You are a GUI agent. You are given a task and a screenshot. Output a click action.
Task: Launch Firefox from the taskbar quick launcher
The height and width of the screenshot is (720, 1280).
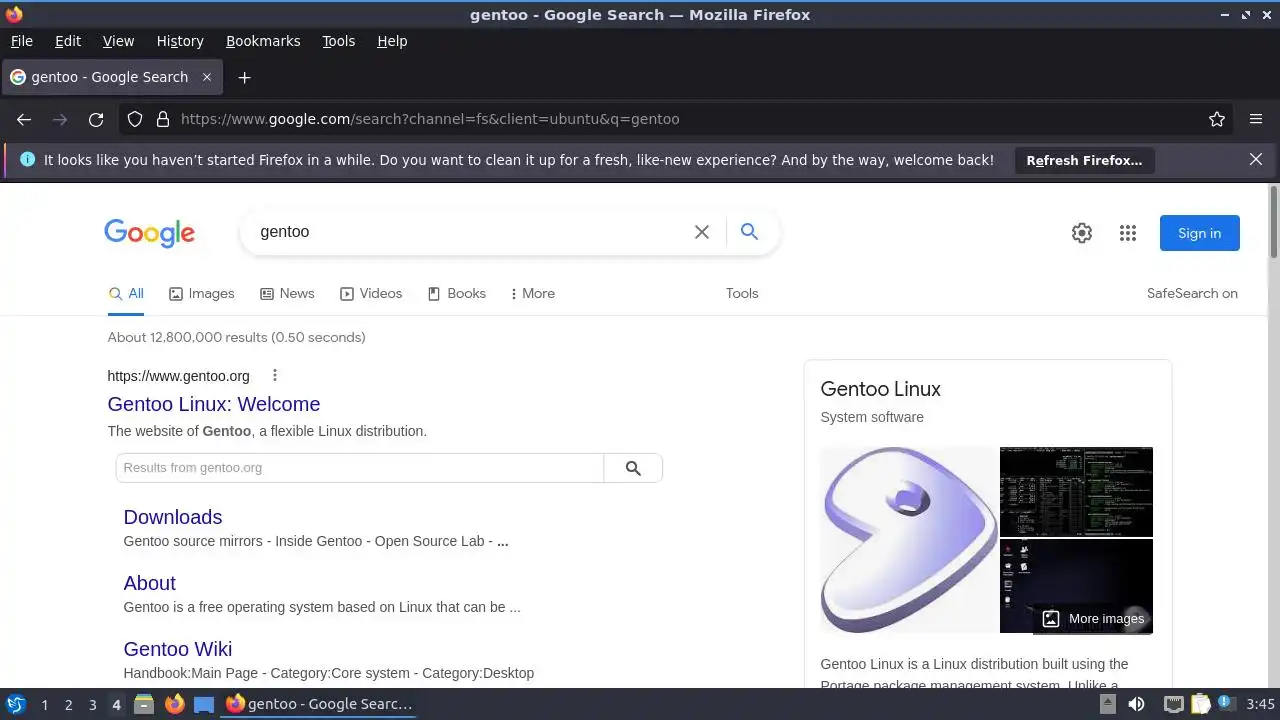coord(174,705)
